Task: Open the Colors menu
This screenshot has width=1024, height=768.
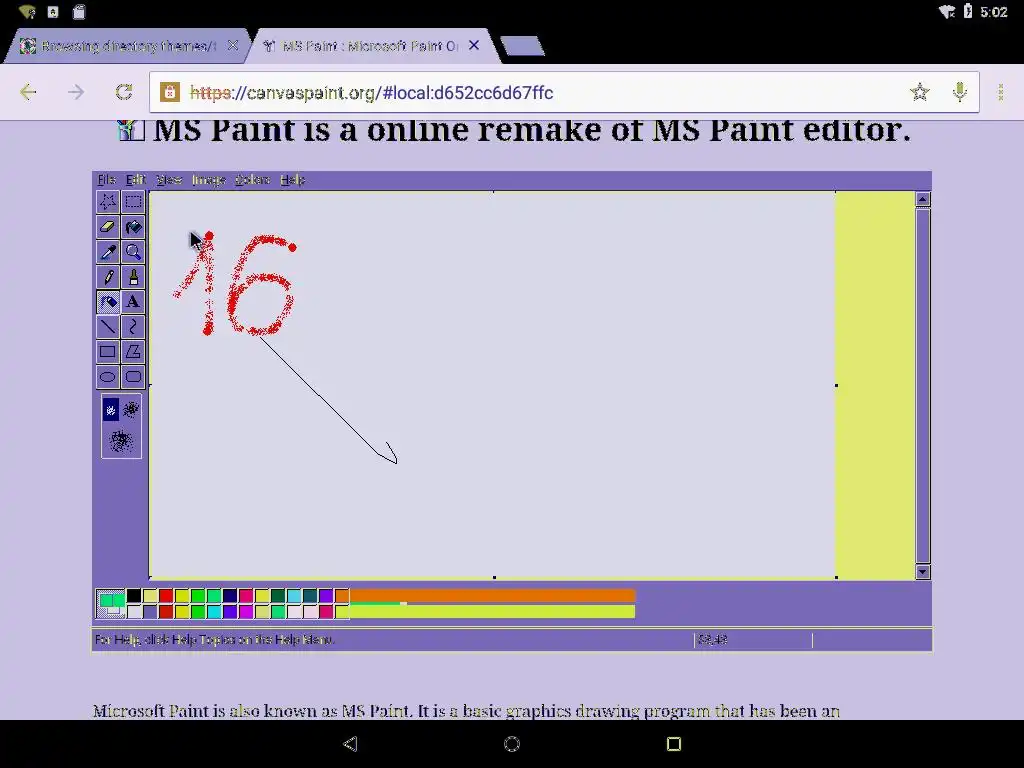Action: pyautogui.click(x=252, y=180)
